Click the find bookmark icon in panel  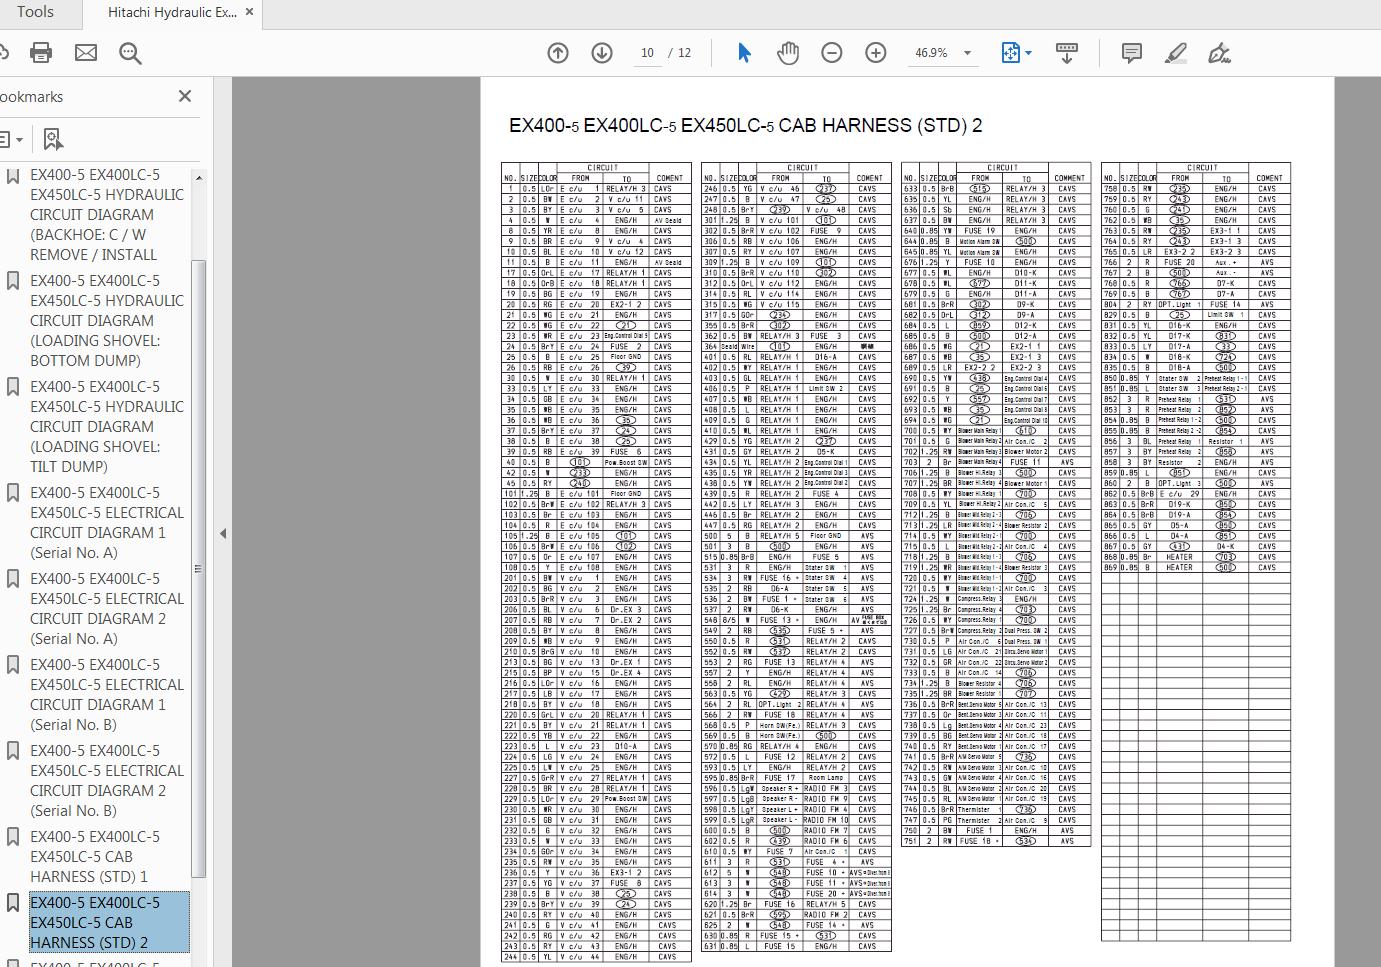tap(53, 139)
